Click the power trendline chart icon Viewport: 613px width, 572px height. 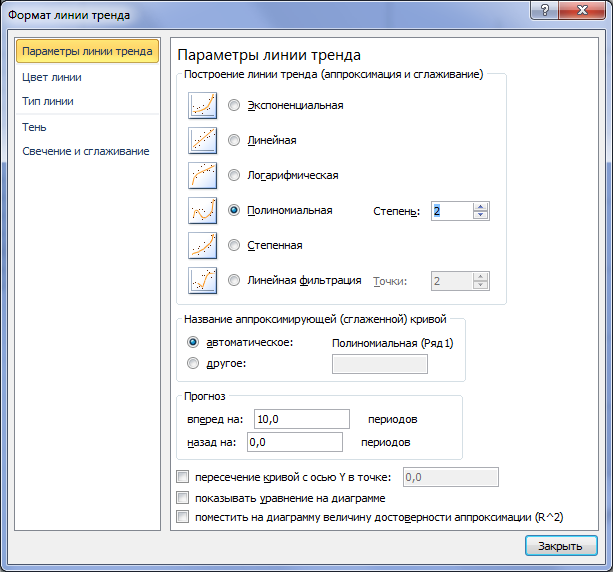[203, 246]
